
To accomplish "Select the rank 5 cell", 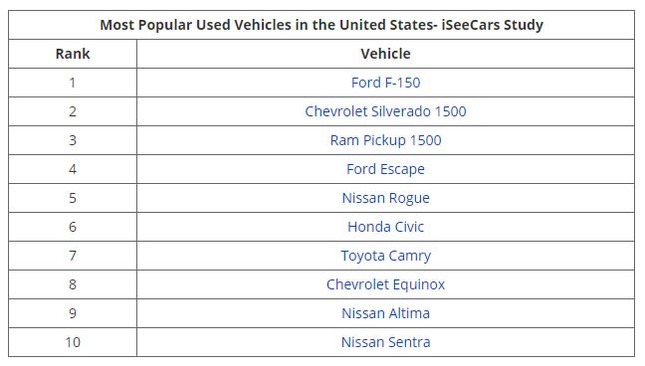I will click(x=72, y=198).
